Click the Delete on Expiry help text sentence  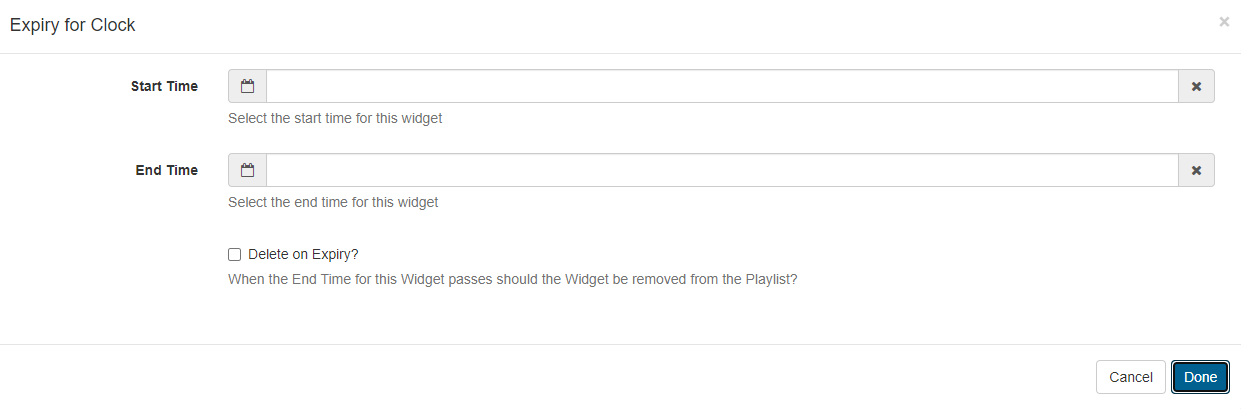pyautogui.click(x=512, y=279)
